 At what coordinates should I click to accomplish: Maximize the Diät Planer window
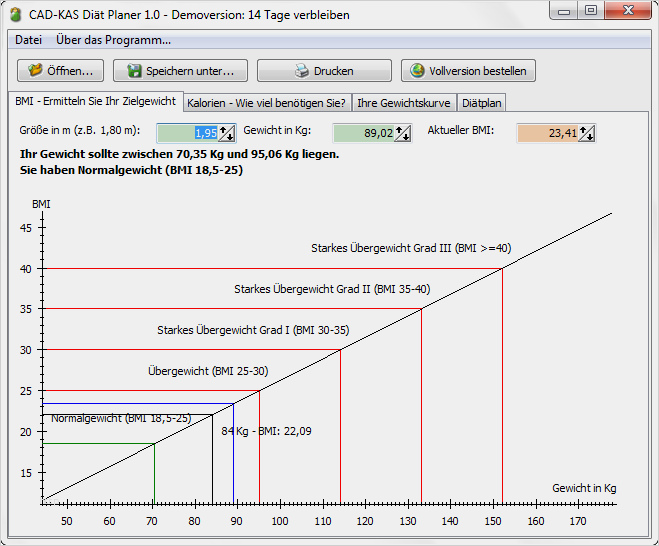(x=591, y=10)
